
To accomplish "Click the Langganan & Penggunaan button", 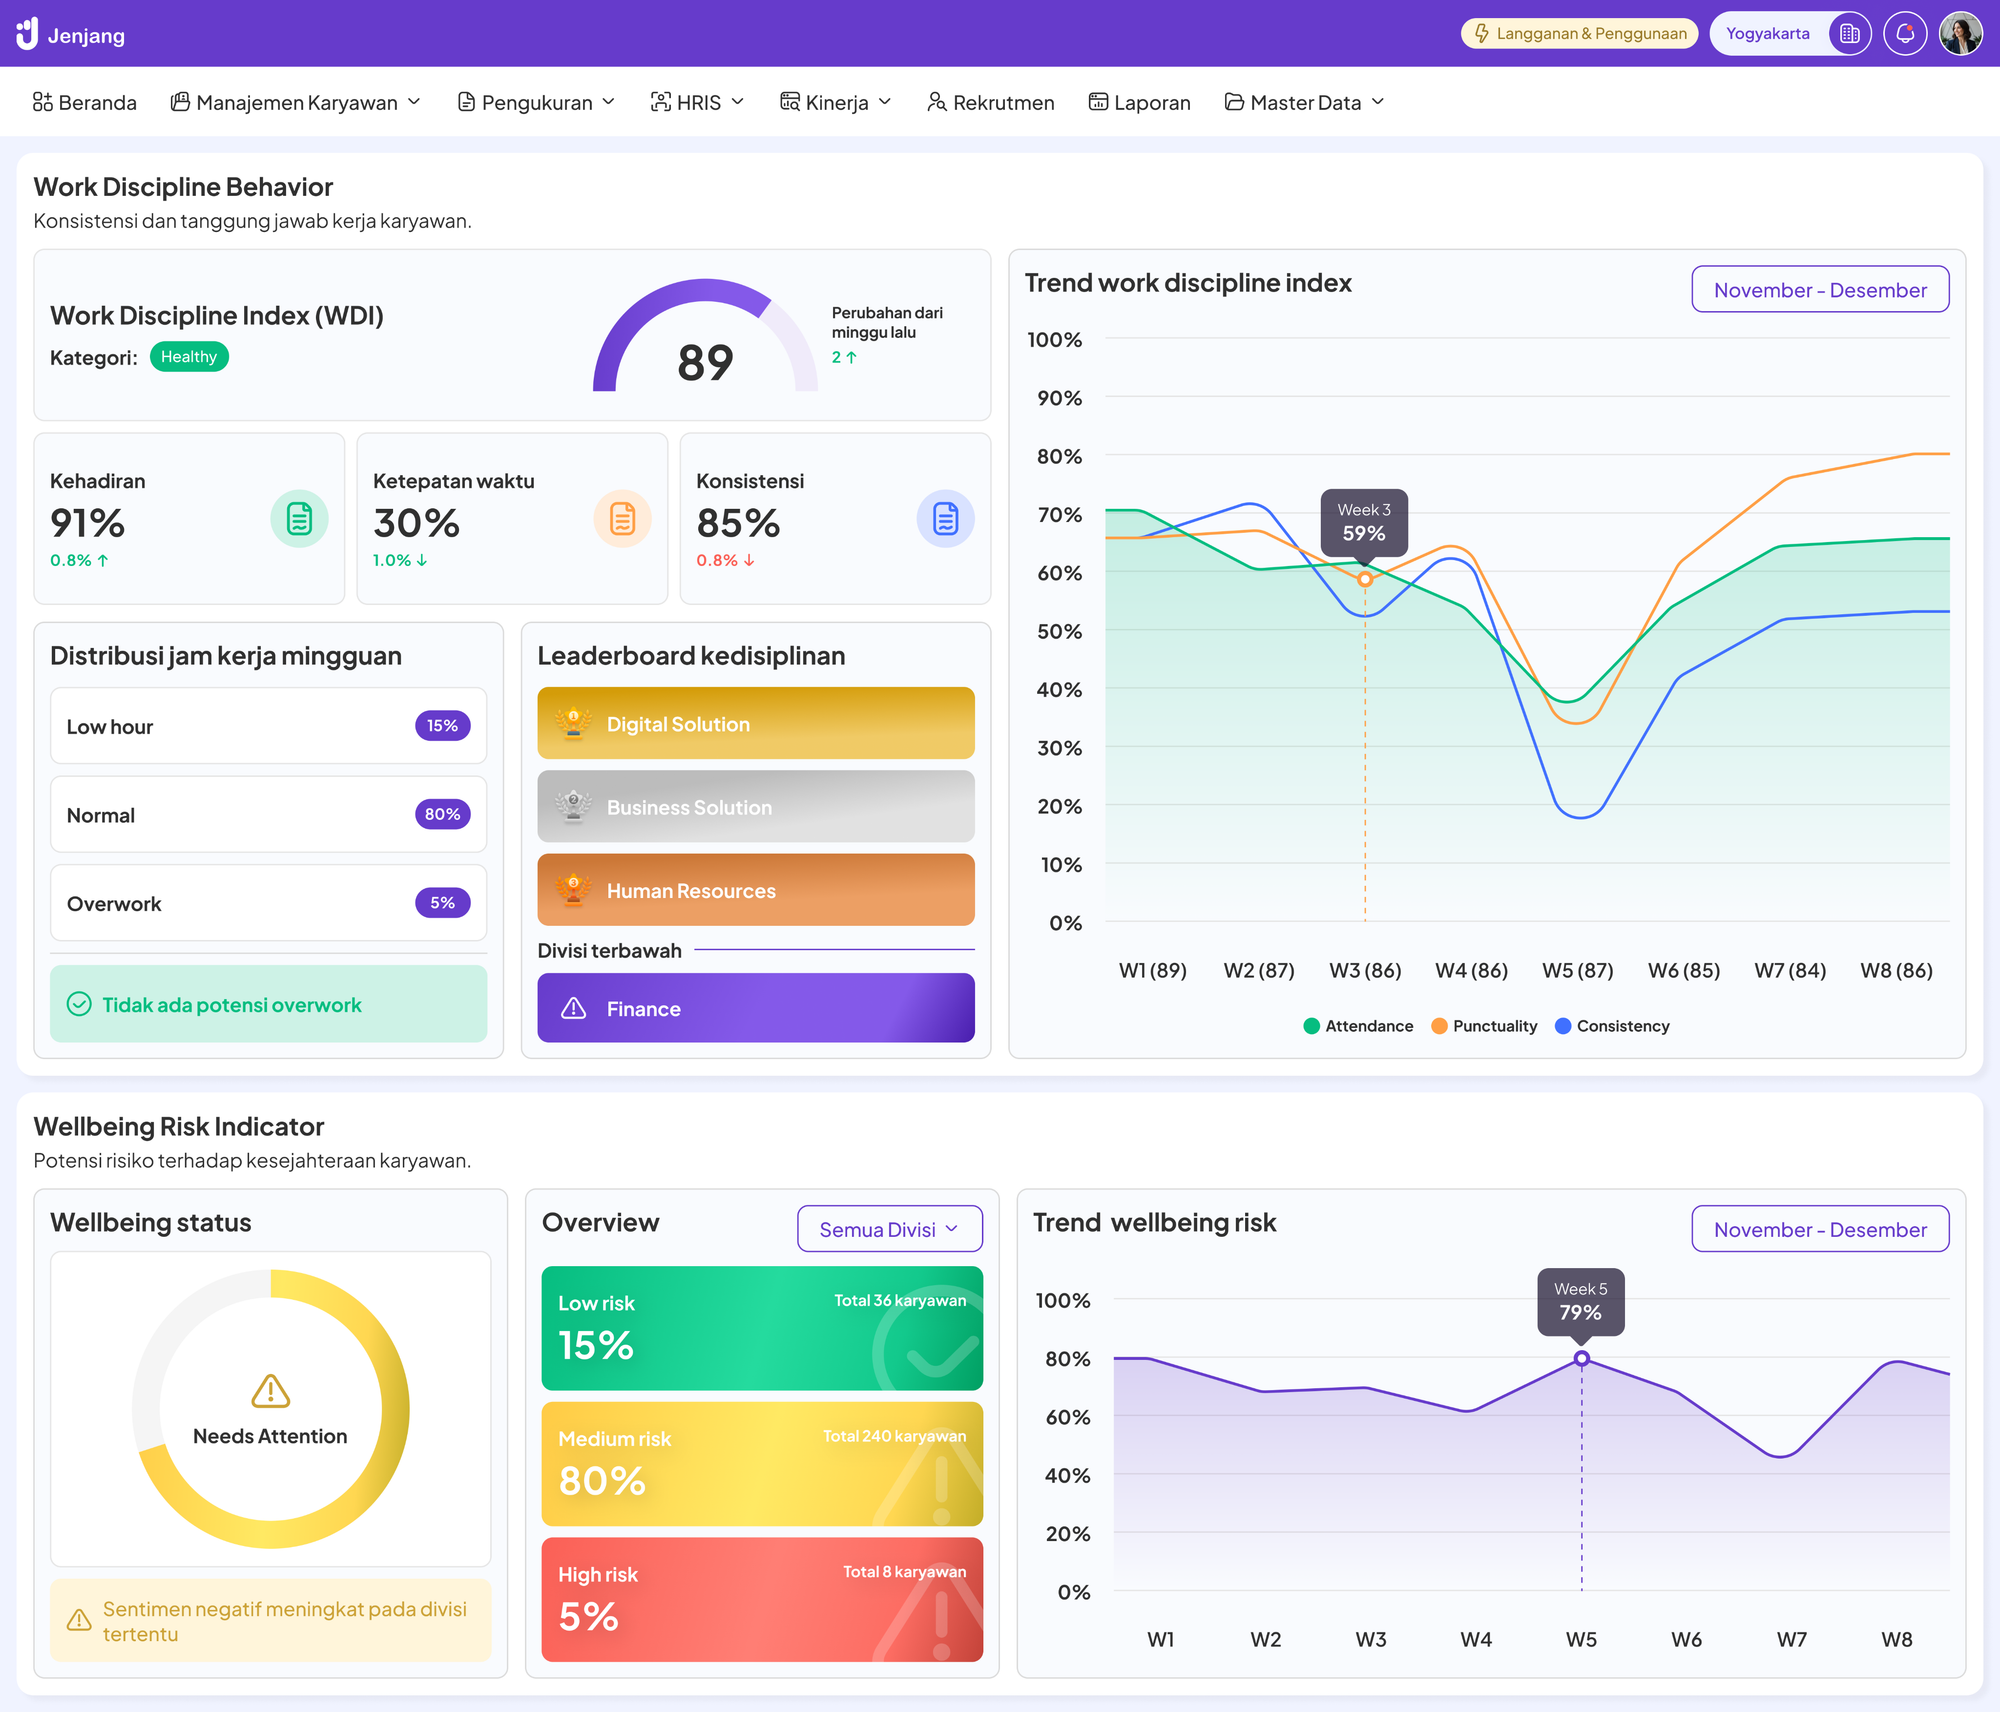I will click(x=1579, y=34).
